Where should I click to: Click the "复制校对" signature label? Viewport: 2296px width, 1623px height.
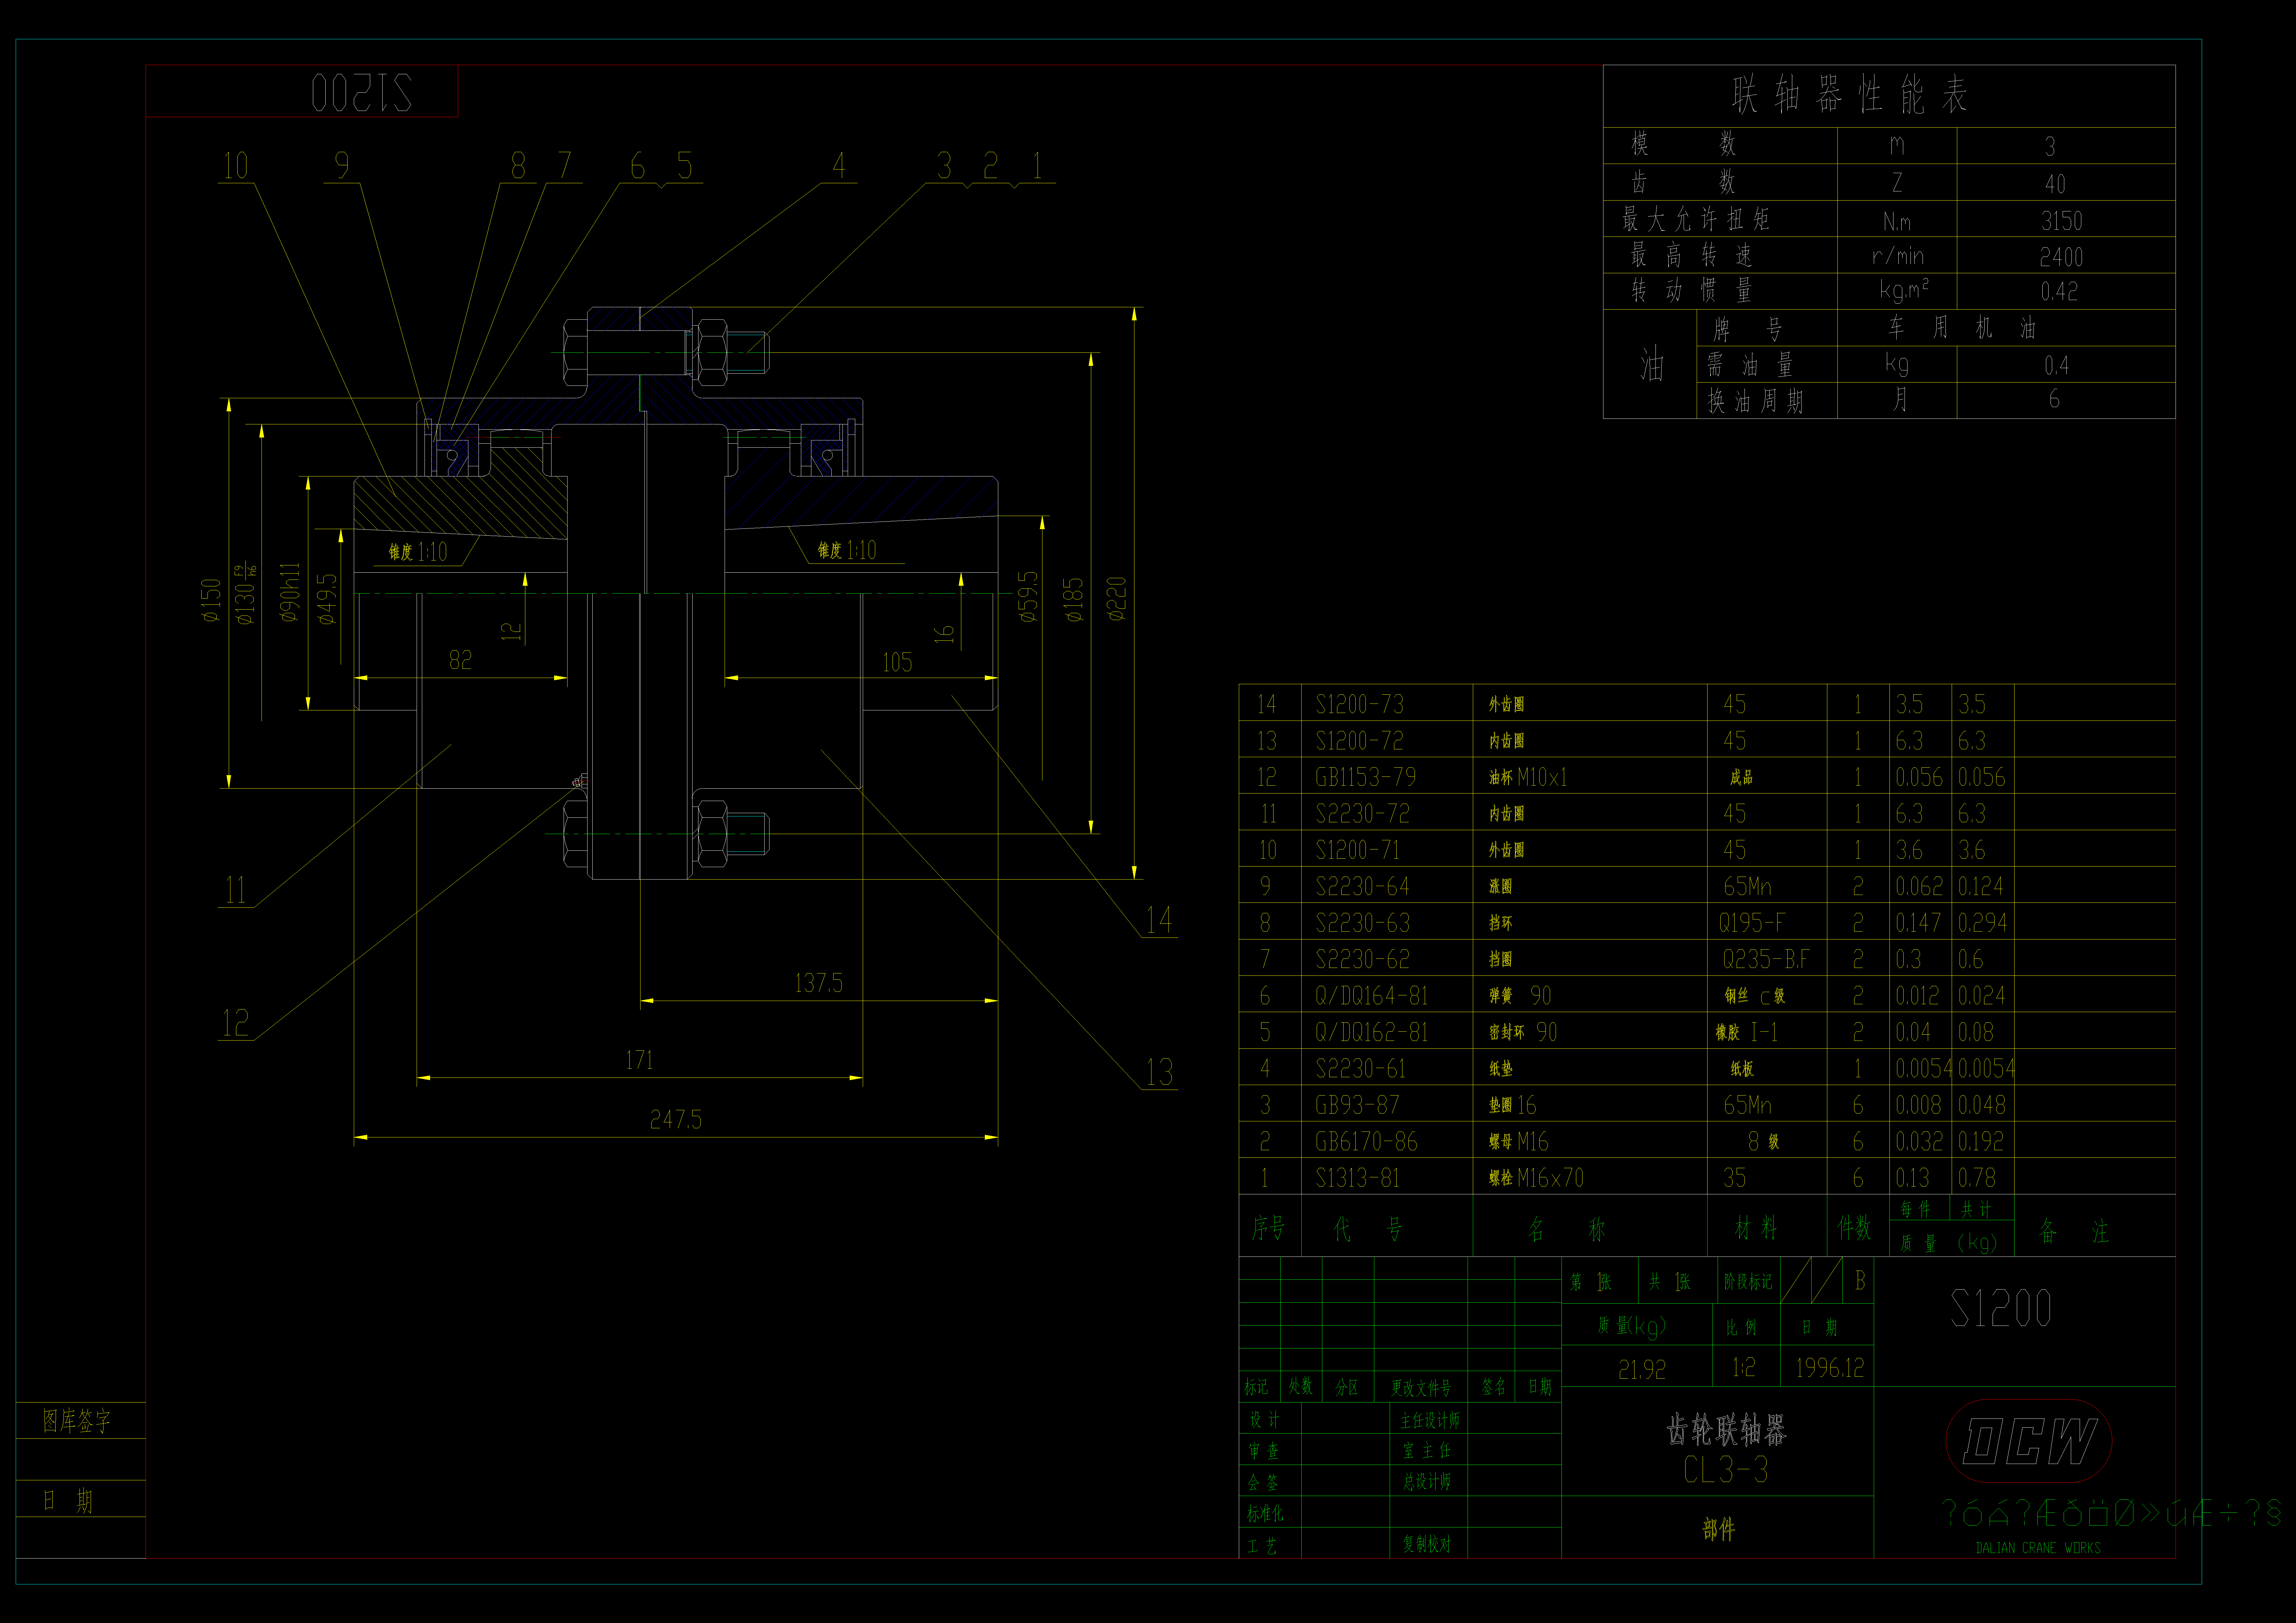[x=1427, y=1544]
